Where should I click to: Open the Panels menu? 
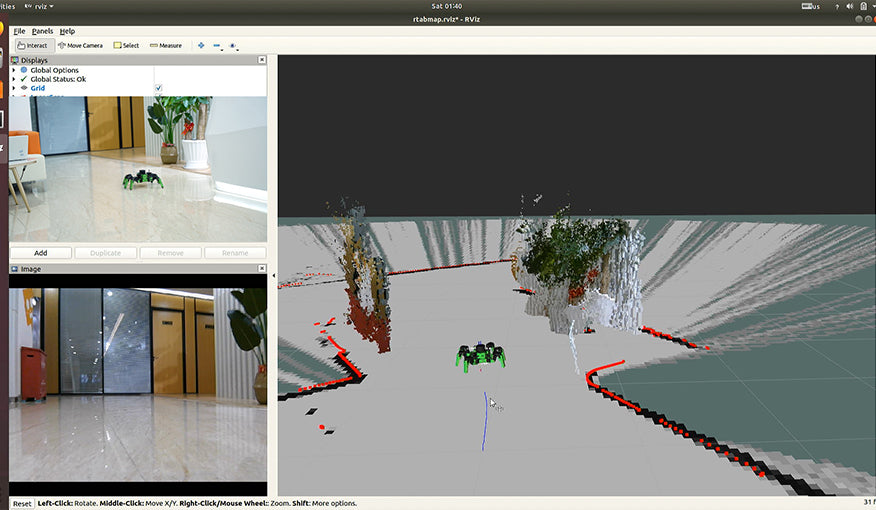point(42,31)
